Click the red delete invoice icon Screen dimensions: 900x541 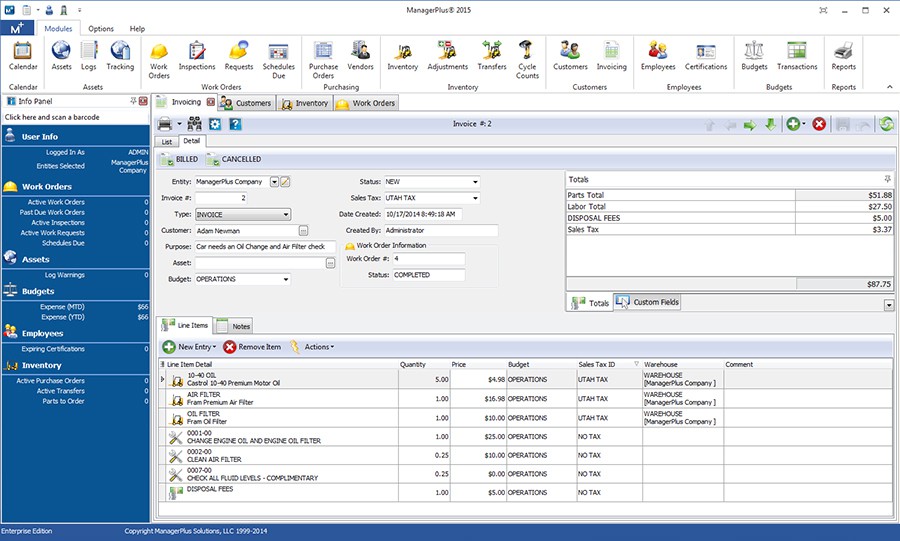[819, 124]
